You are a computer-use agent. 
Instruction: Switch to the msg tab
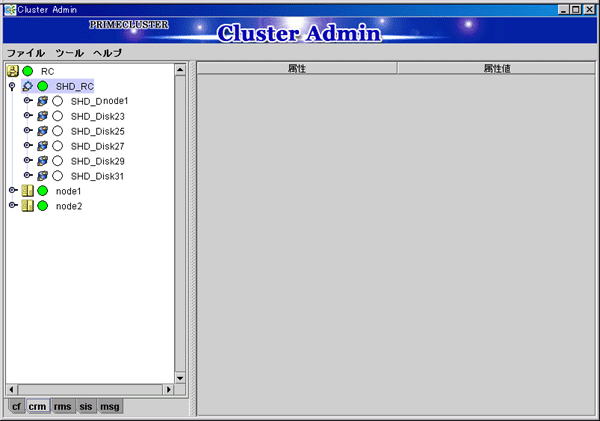point(109,406)
